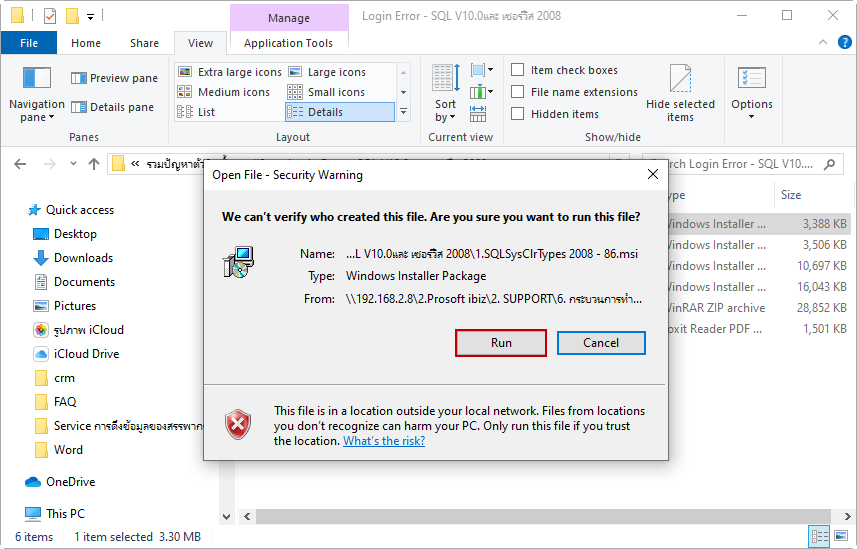Enable Hidden items checkbox

tap(517, 114)
